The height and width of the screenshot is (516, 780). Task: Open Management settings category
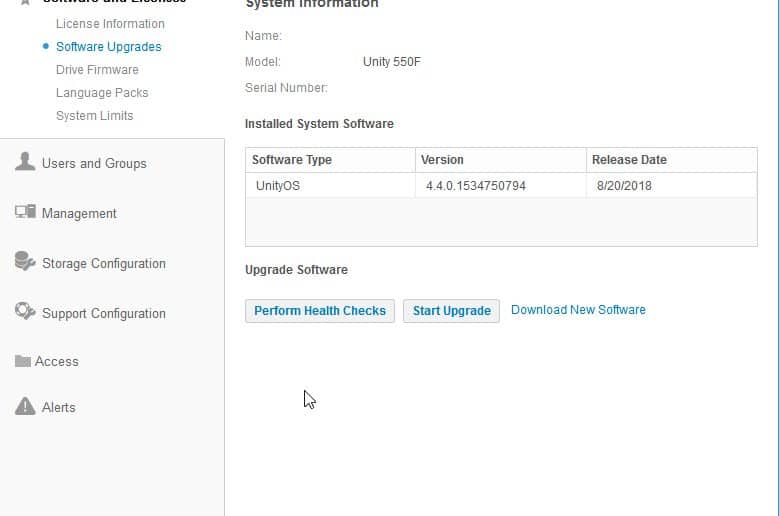coord(79,213)
